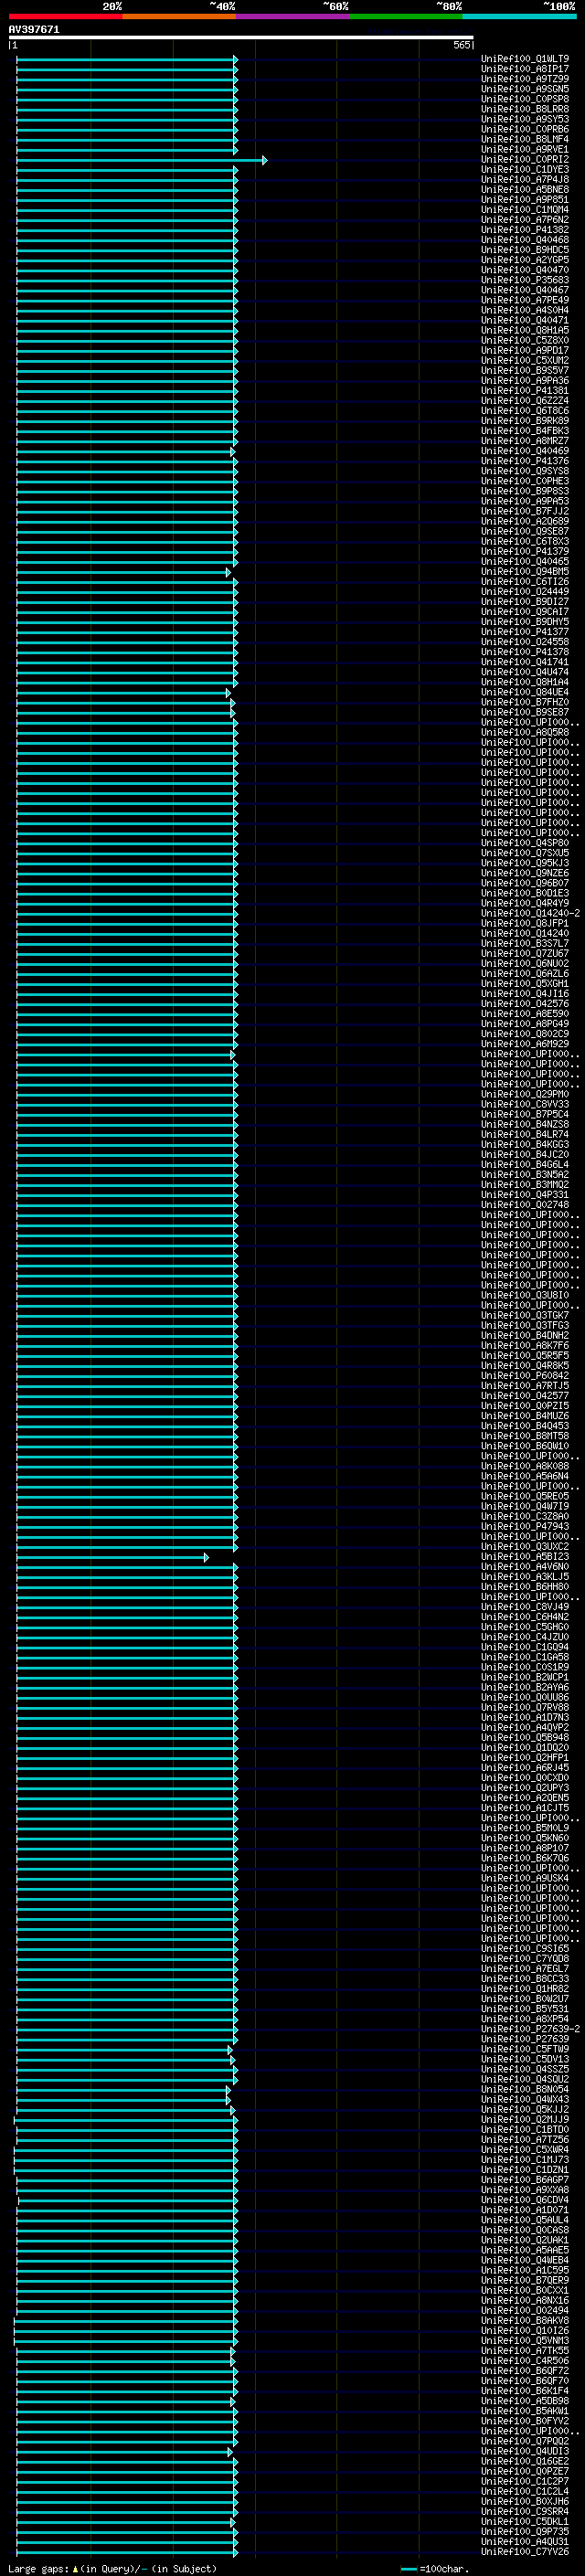Click the longer alignment bar for C0PRI2
585x2576 pixels.
(141, 160)
